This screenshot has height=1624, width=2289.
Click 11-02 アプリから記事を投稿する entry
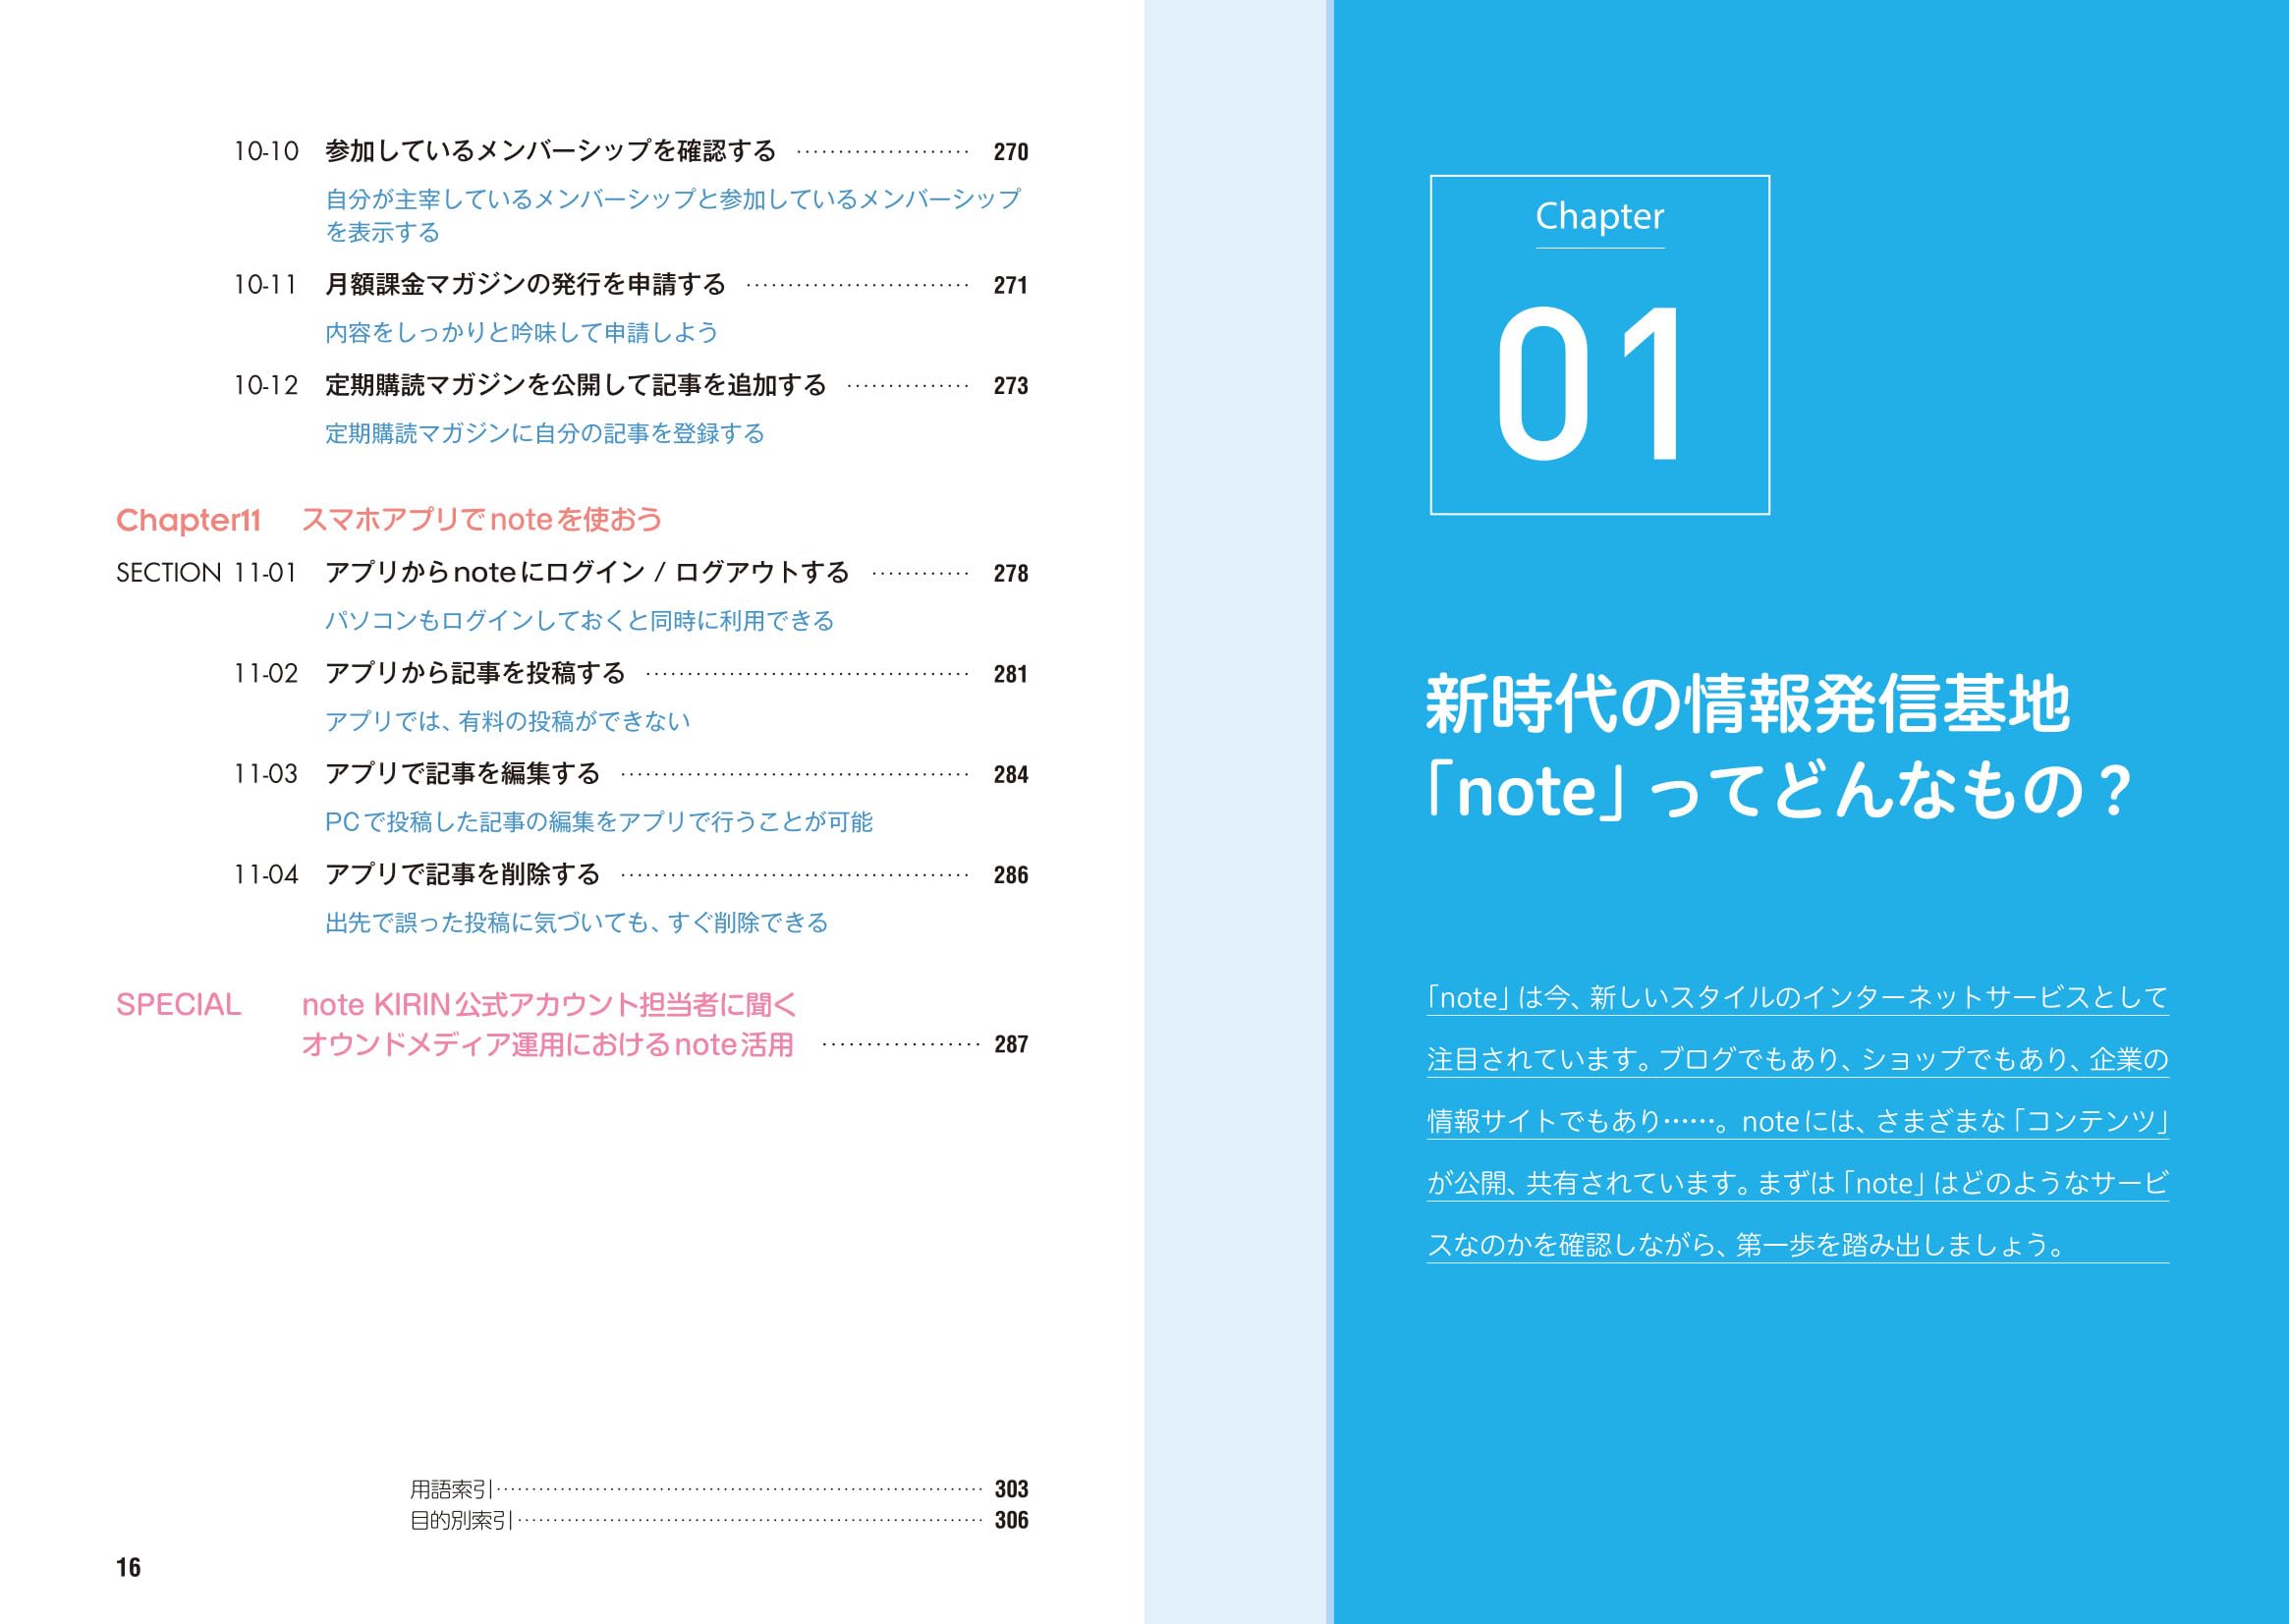pyautogui.click(x=475, y=673)
